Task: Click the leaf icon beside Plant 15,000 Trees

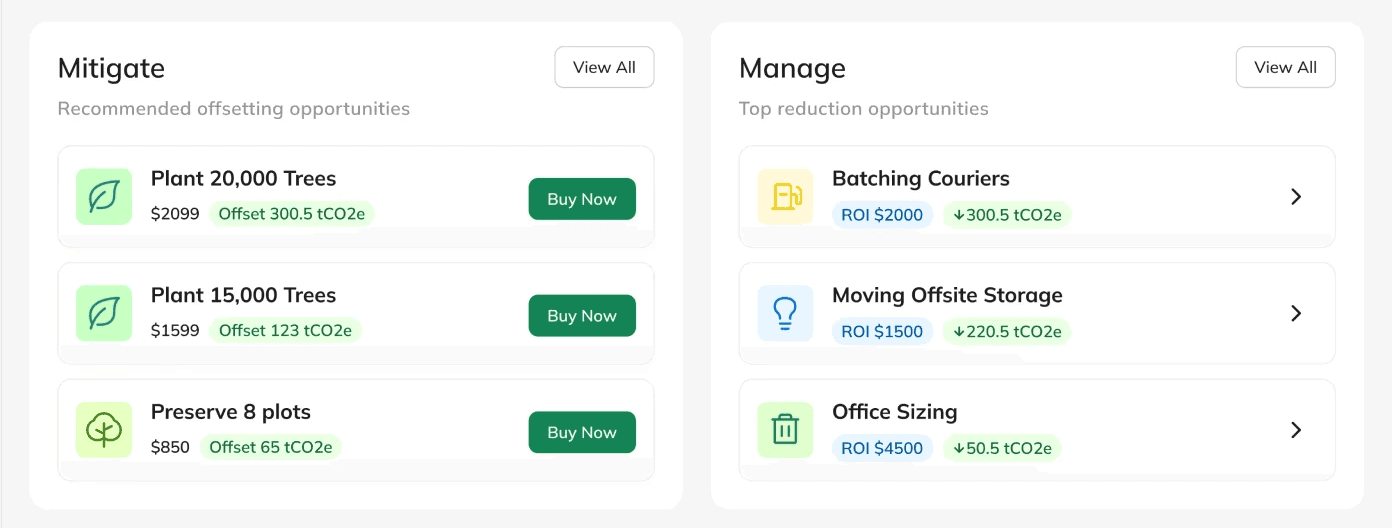Action: (104, 313)
